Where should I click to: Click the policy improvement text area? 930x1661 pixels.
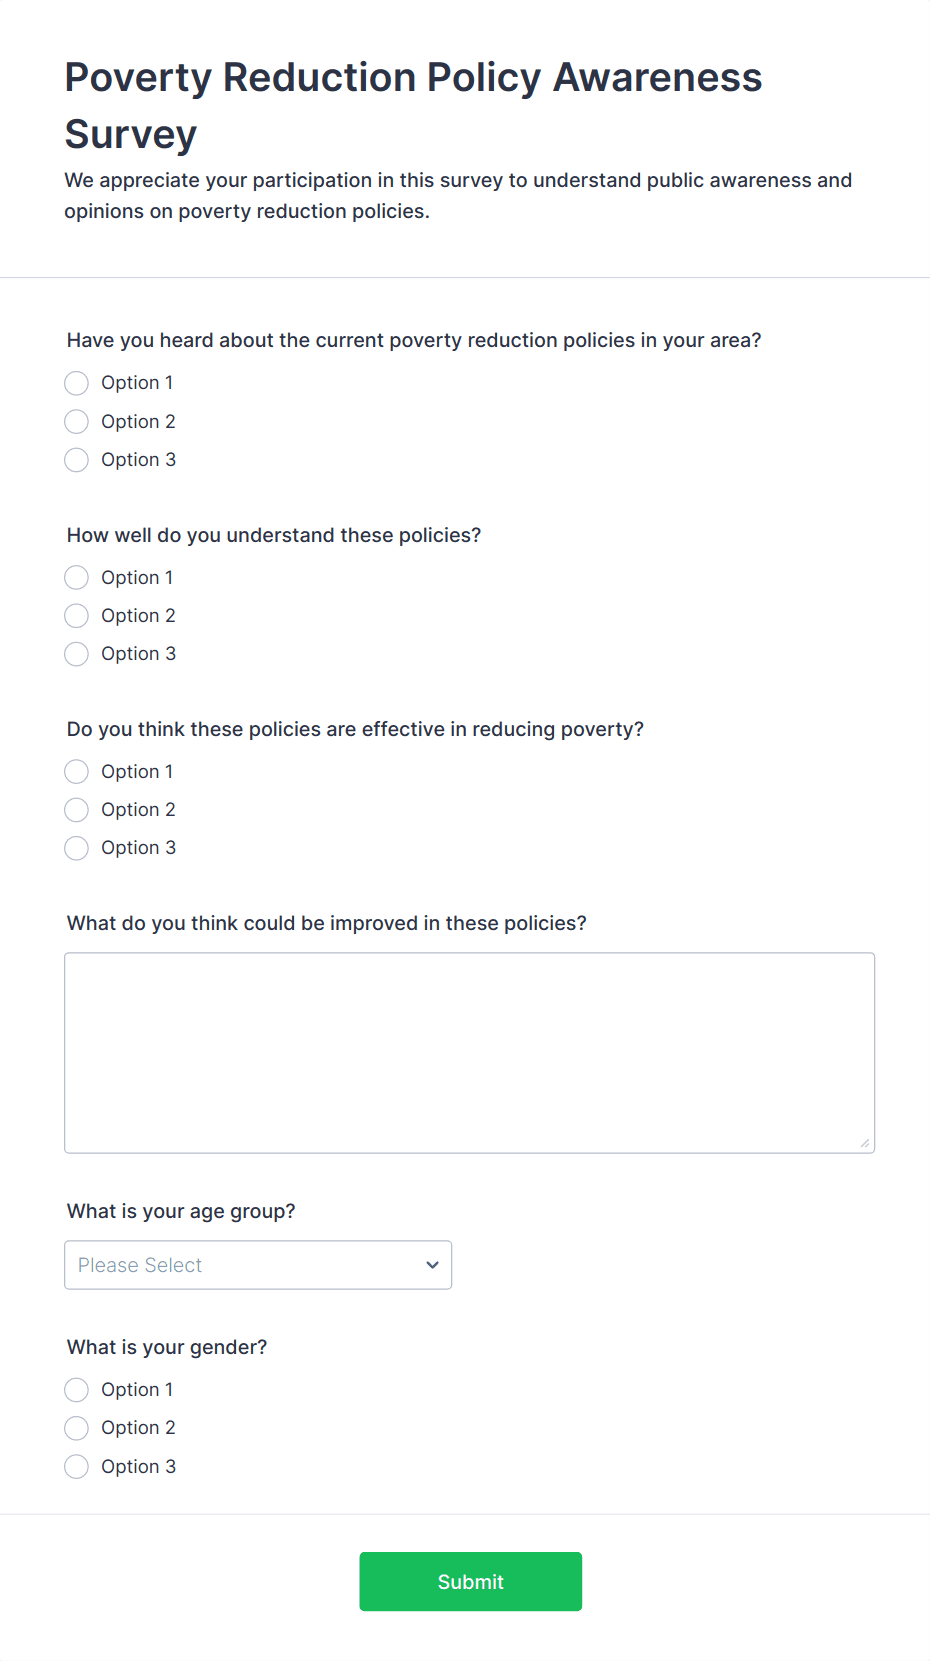point(469,1052)
